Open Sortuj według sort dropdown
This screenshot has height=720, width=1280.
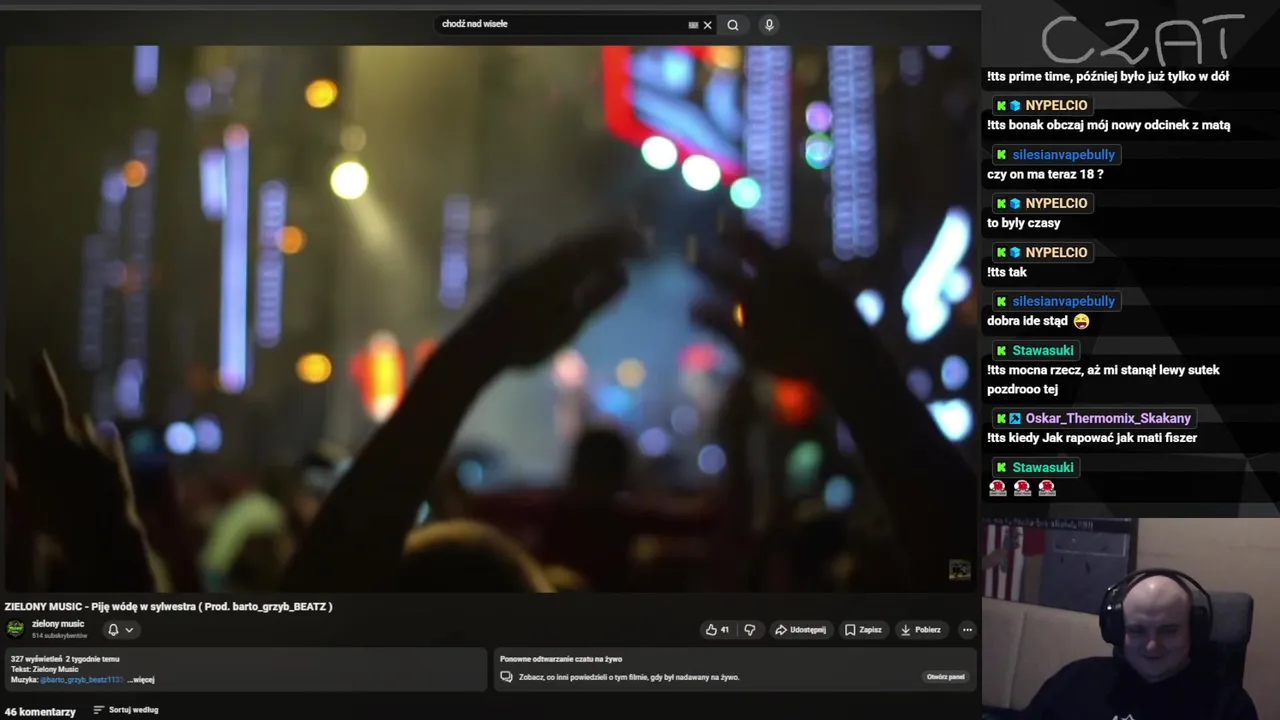[x=126, y=710]
